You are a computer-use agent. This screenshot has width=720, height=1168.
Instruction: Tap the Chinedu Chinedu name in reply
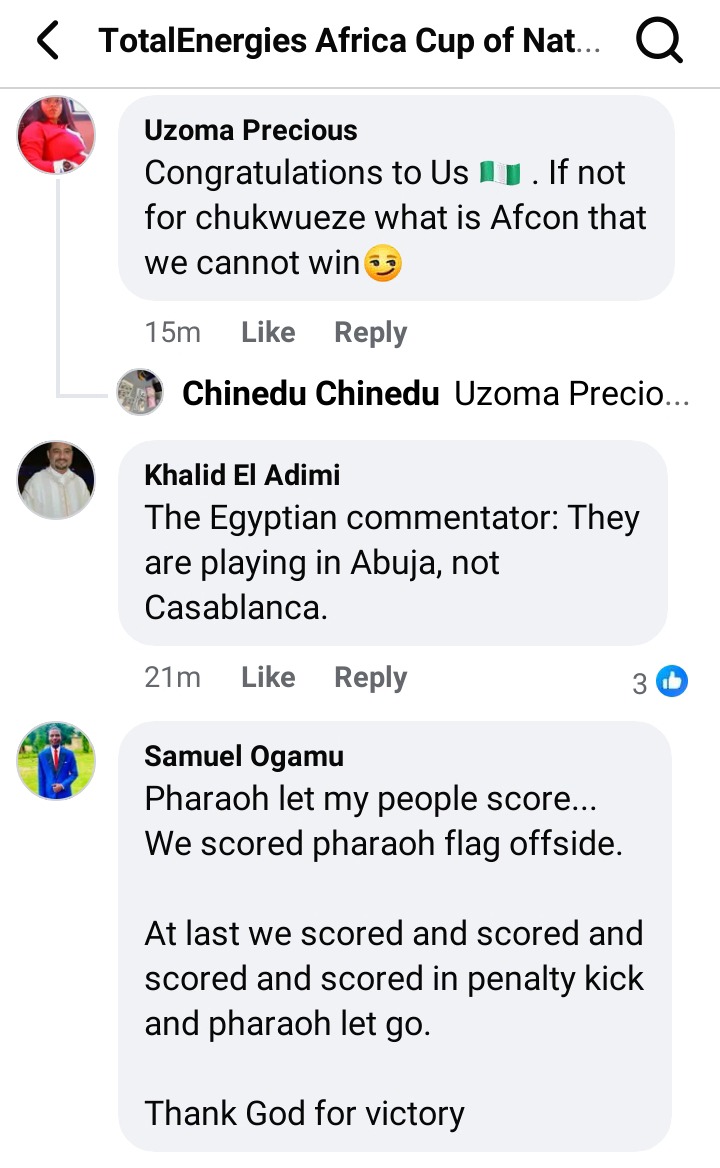pyautogui.click(x=310, y=394)
